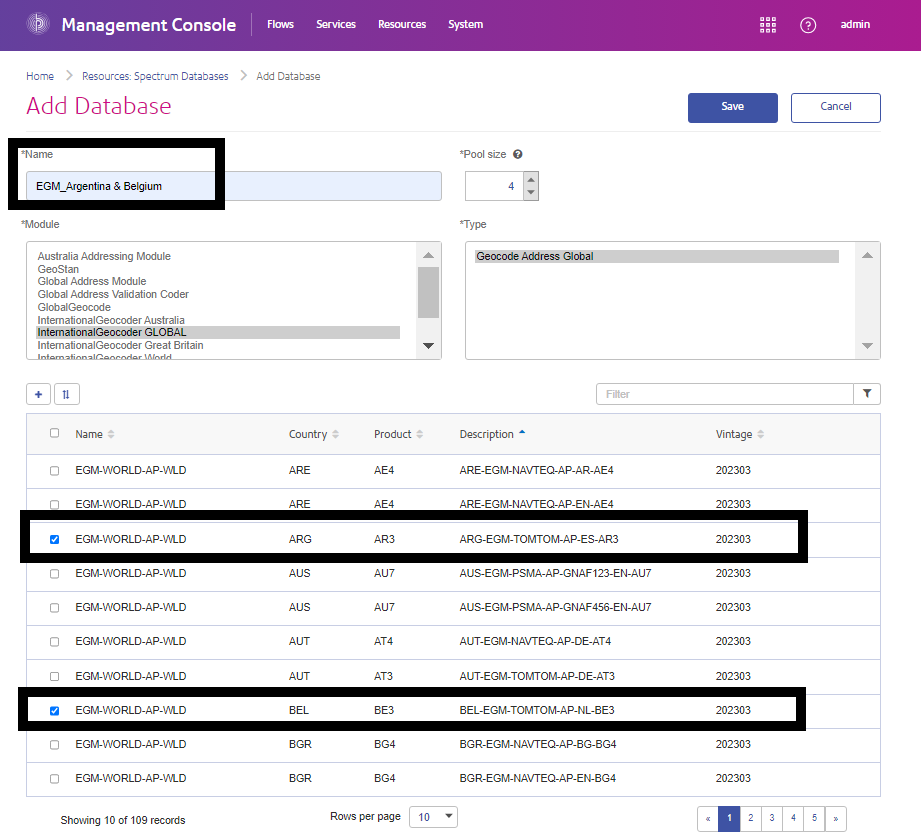
Task: Open the Flows menu
Action: click(x=280, y=24)
